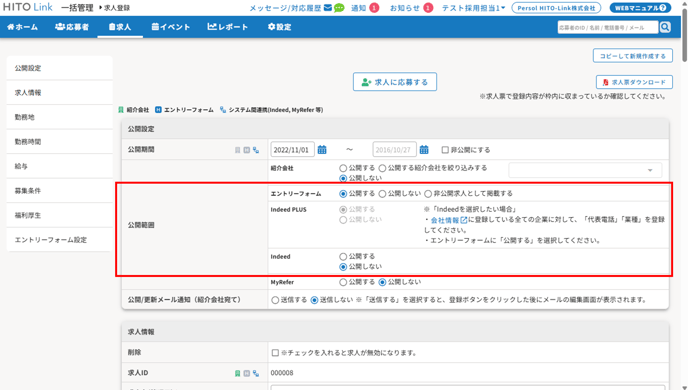Click the green chat bubble icon
Image resolution: width=688 pixels, height=390 pixels.
tap(339, 8)
